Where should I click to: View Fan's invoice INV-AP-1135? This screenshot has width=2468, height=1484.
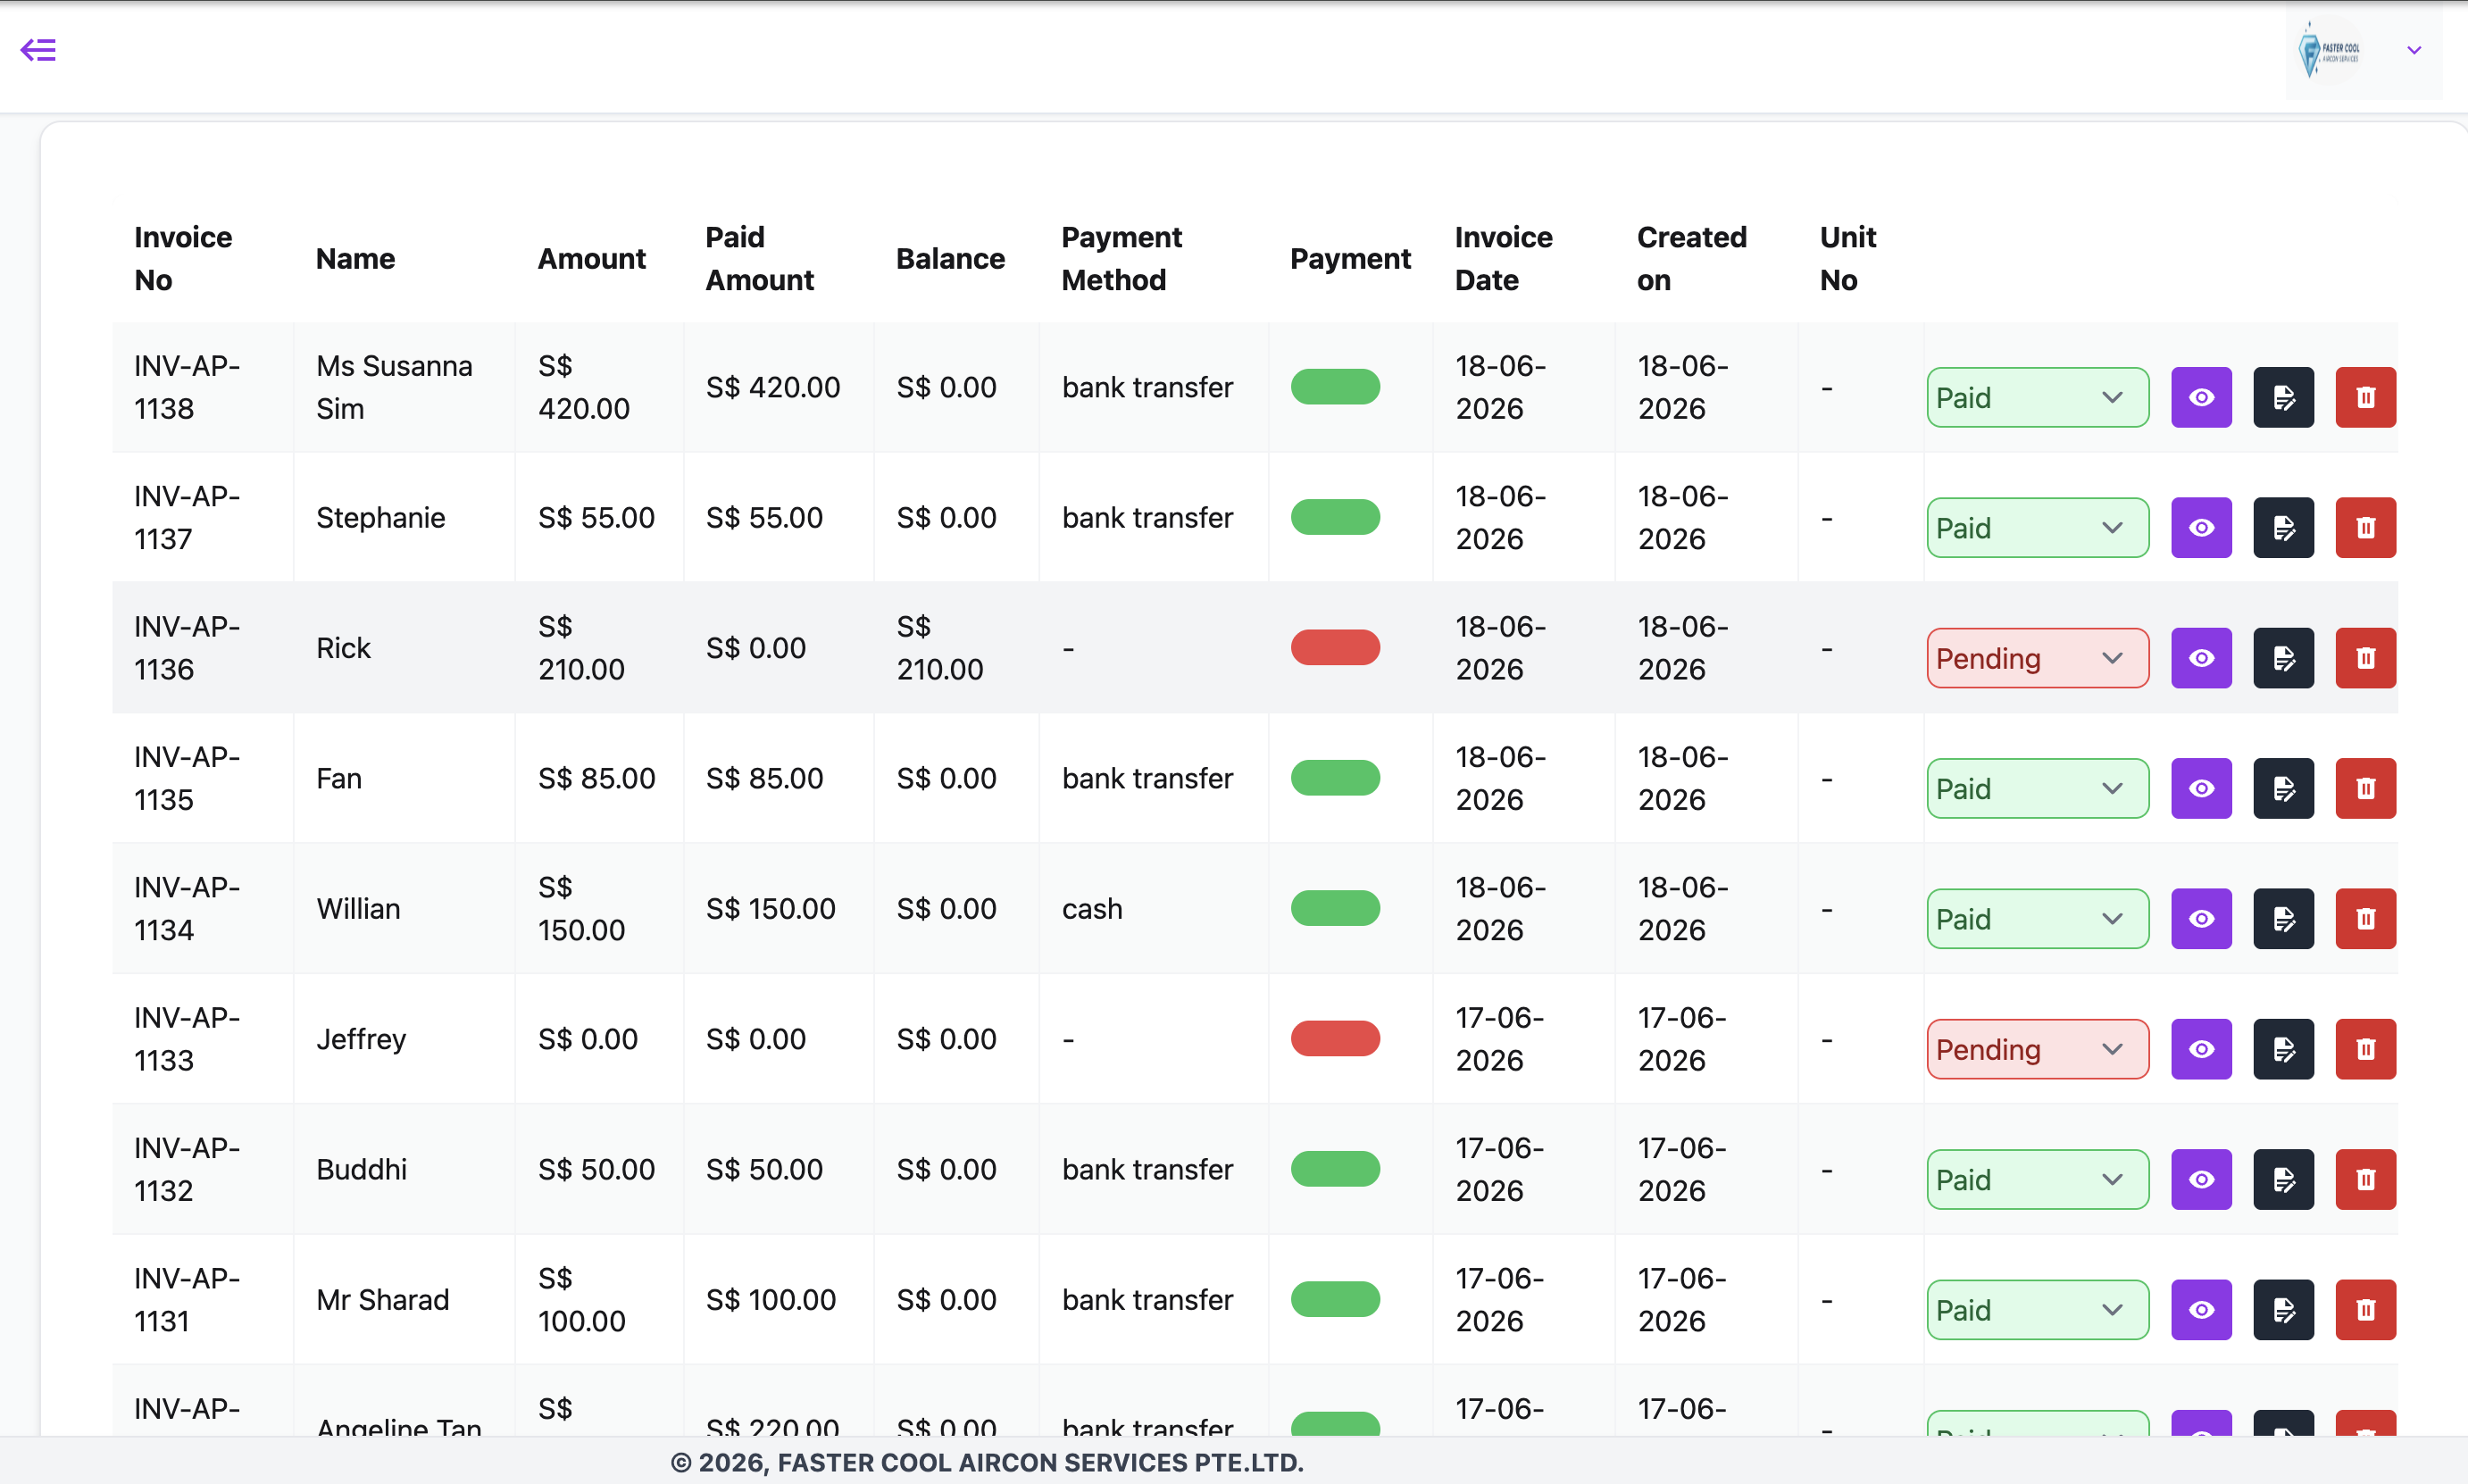tap(2201, 788)
